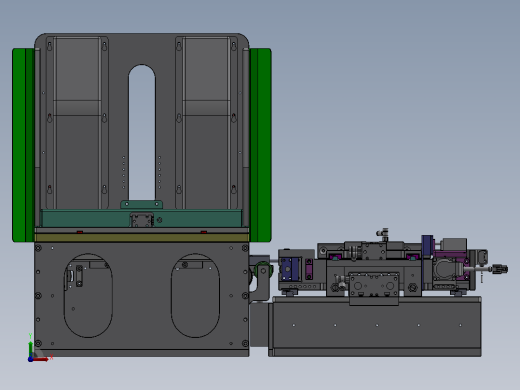Pick the teal horizontal crossbar

141,218
